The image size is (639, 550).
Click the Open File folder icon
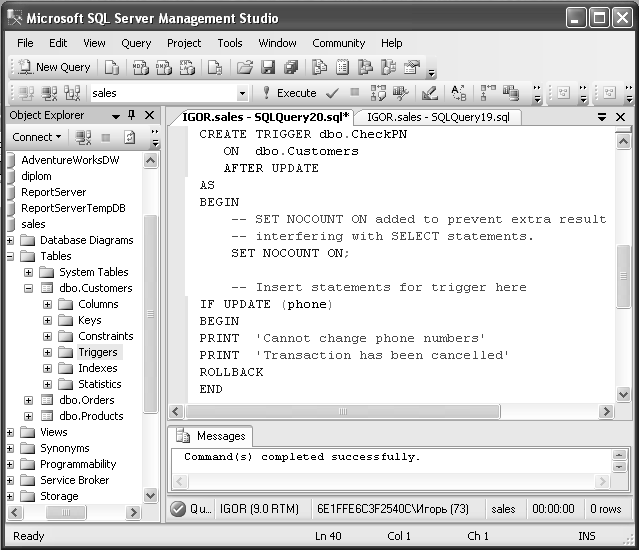pos(245,67)
